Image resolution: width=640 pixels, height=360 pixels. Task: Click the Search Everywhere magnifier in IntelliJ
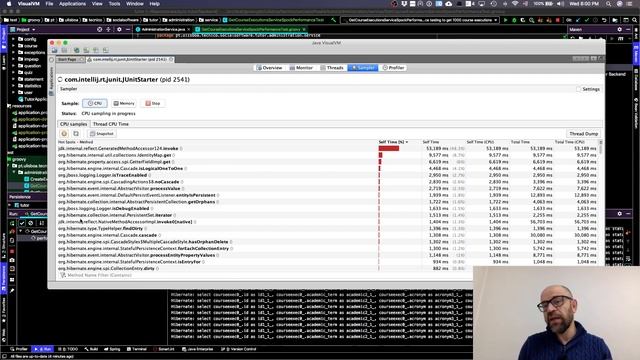point(635,20)
